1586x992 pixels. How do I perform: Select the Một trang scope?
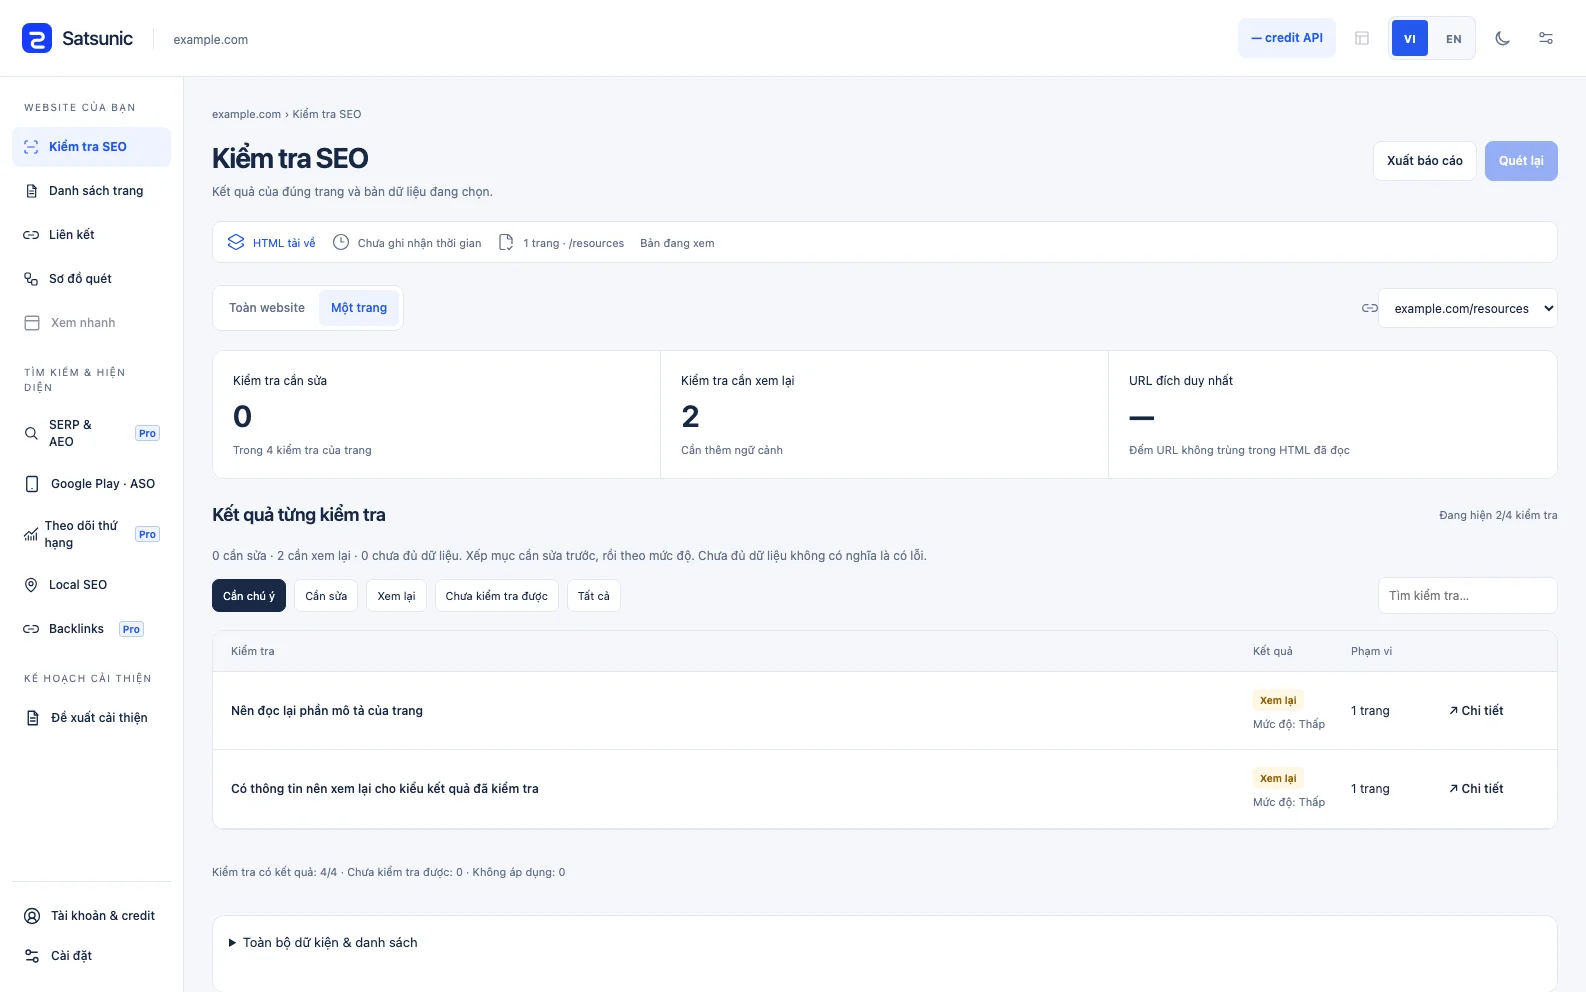tap(359, 308)
